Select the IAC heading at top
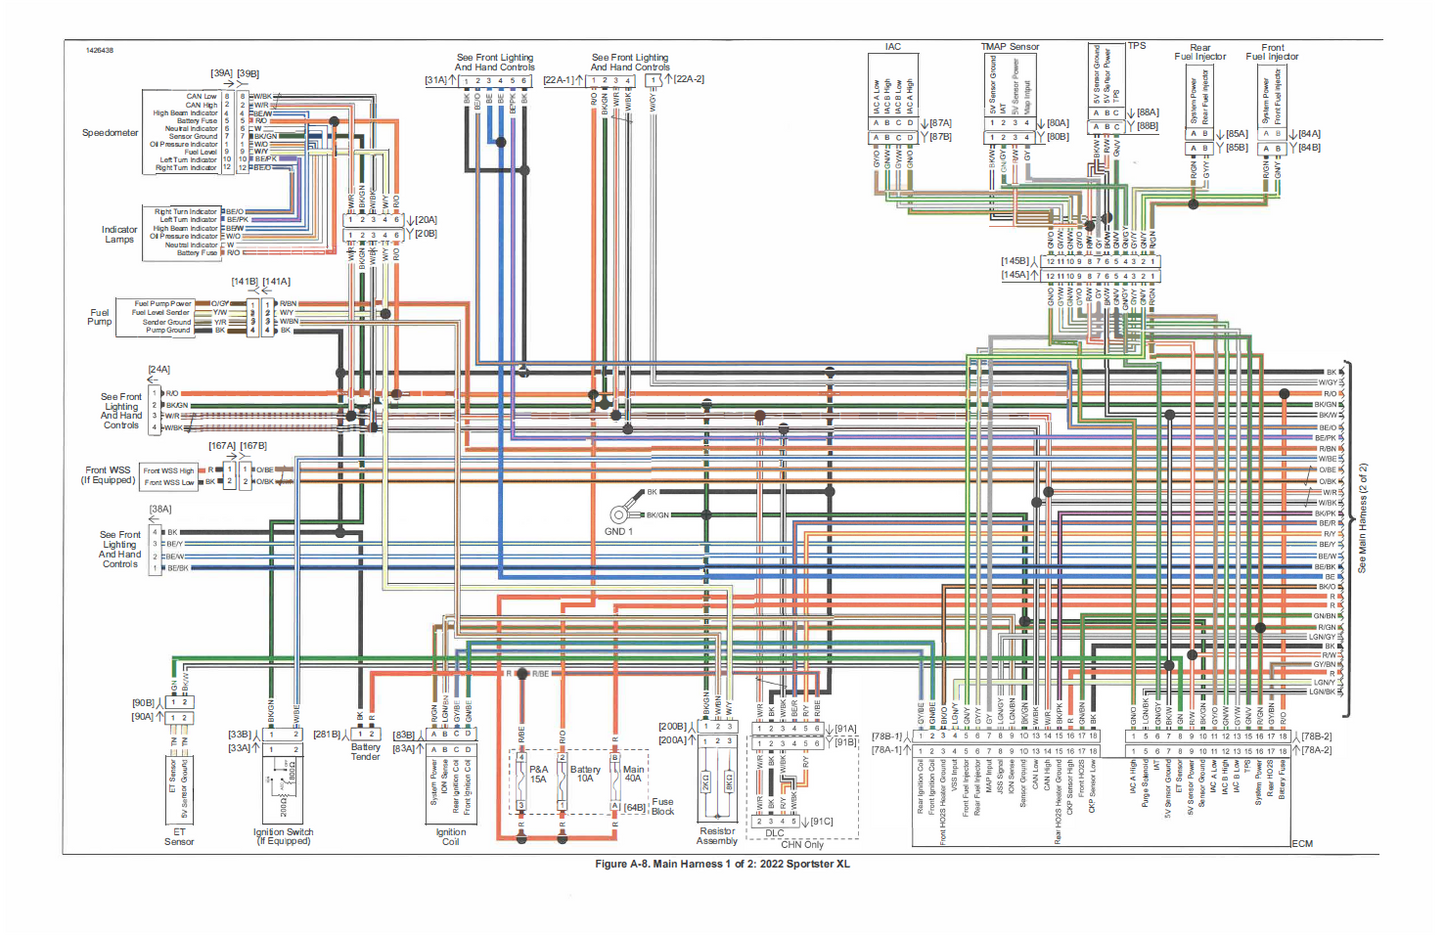 892,47
